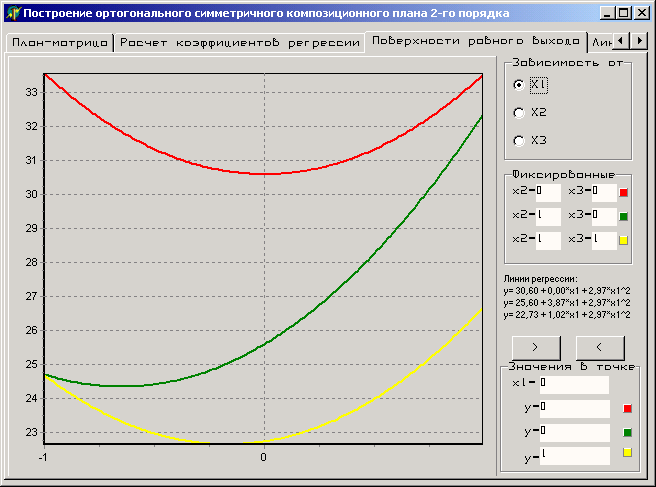This screenshot has width=656, height=487.
Task: Open the partially hidden Лин tab
Action: click(602, 43)
